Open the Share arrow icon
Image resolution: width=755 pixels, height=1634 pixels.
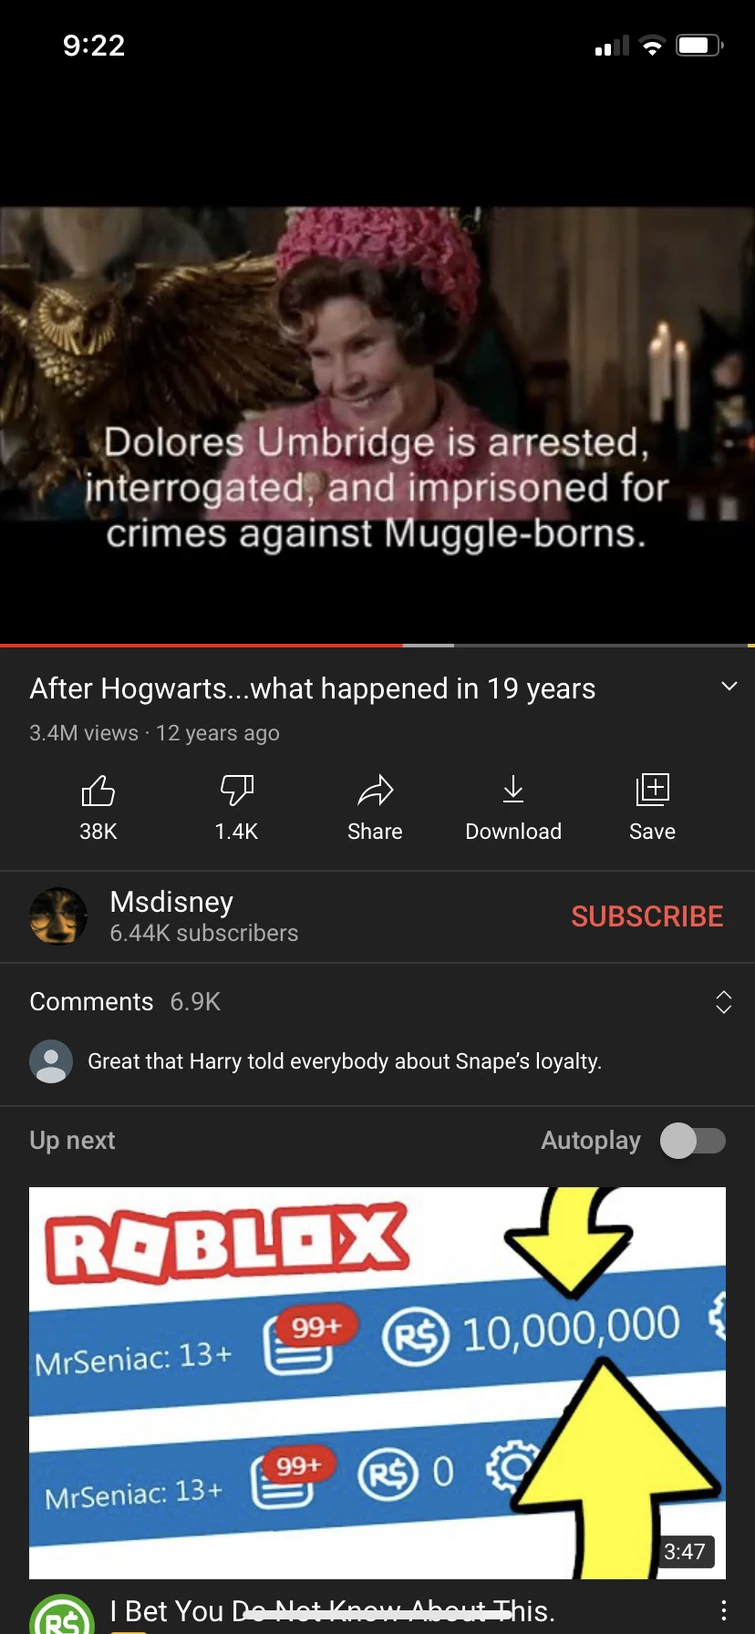click(375, 791)
